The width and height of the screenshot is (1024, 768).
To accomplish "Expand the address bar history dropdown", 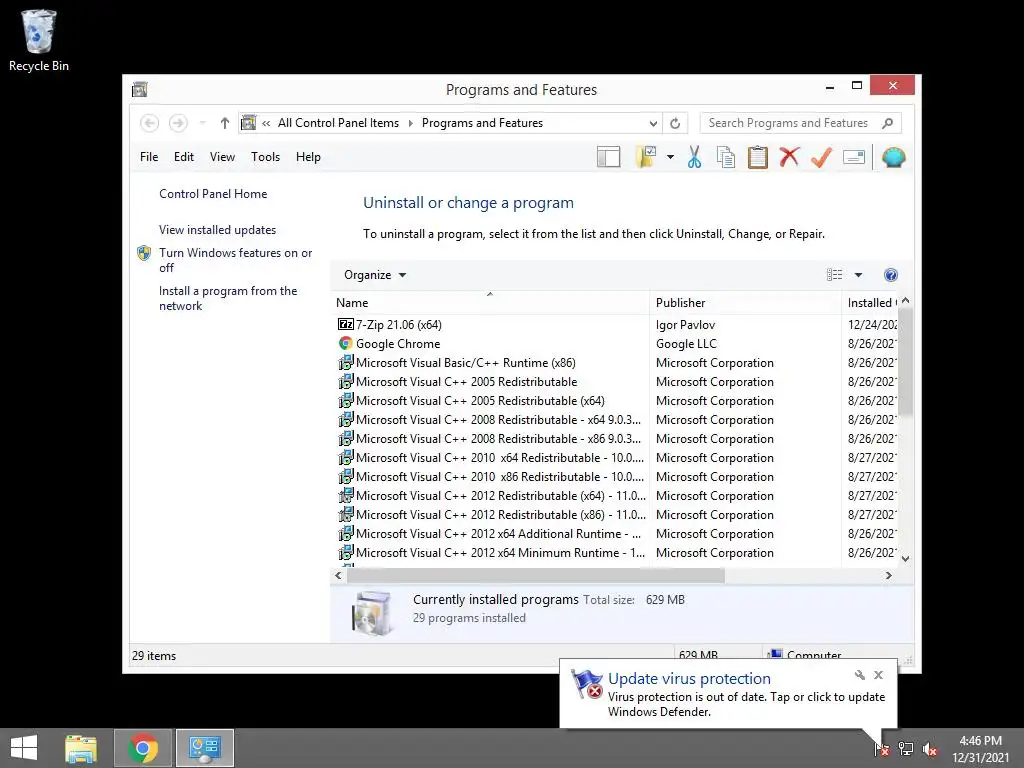I will click(652, 123).
